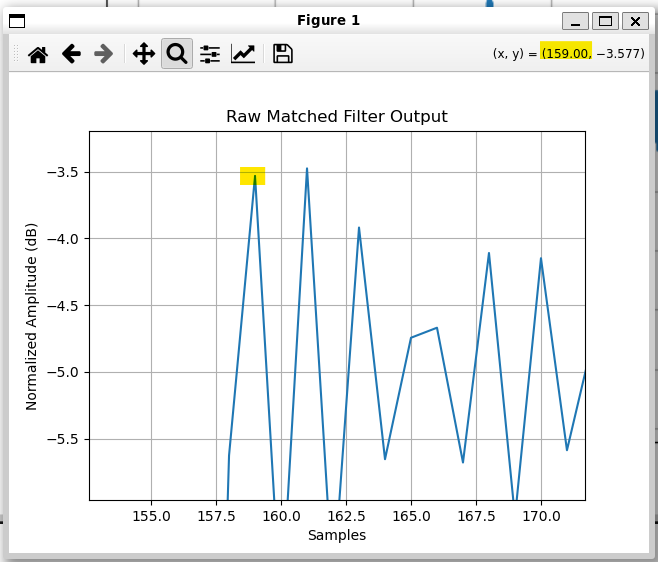658x562 pixels.
Task: Close the Figure 1 window
Action: click(635, 21)
